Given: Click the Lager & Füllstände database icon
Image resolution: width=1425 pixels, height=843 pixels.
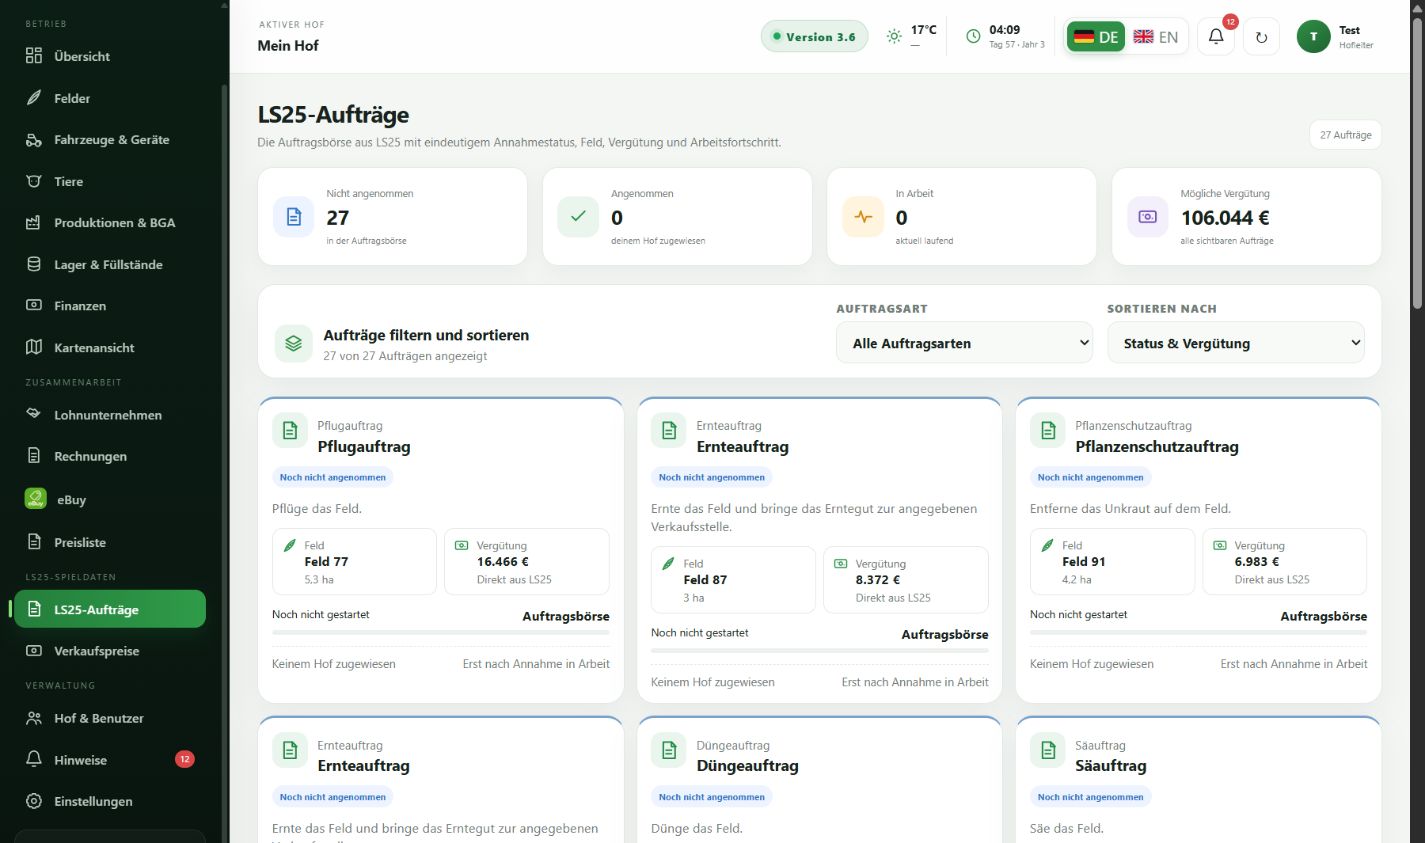Looking at the screenshot, I should point(34,264).
